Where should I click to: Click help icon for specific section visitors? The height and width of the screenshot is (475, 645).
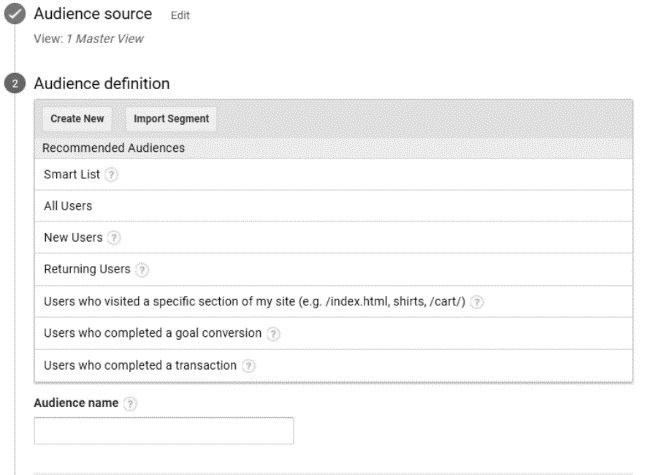477,302
